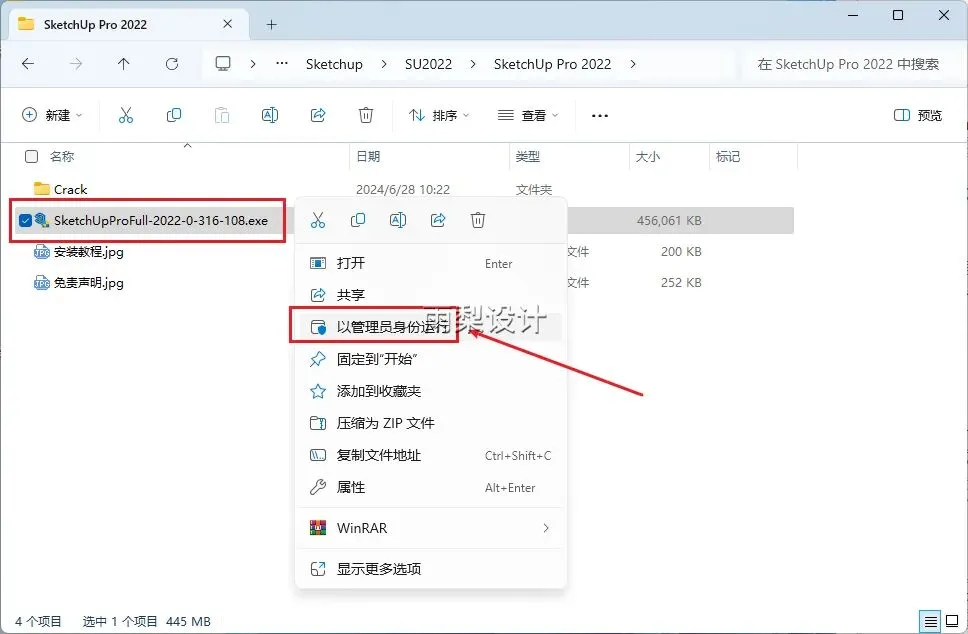Click the Share icon in the context menu
The image size is (968, 634).
[438, 220]
